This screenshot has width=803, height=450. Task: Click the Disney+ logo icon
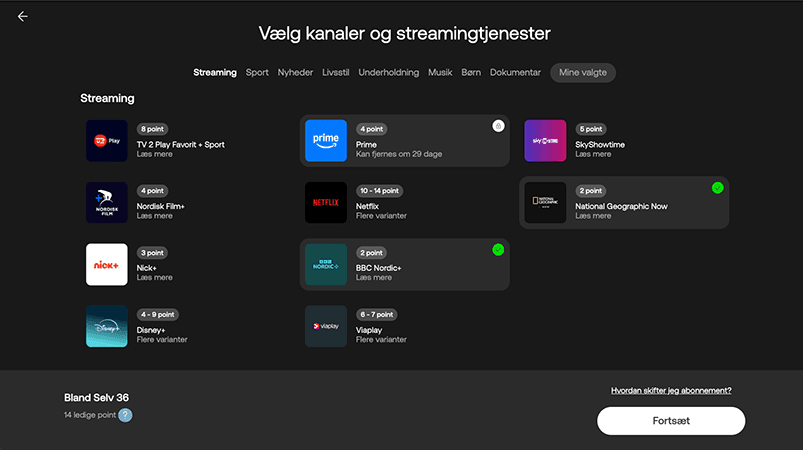point(107,326)
